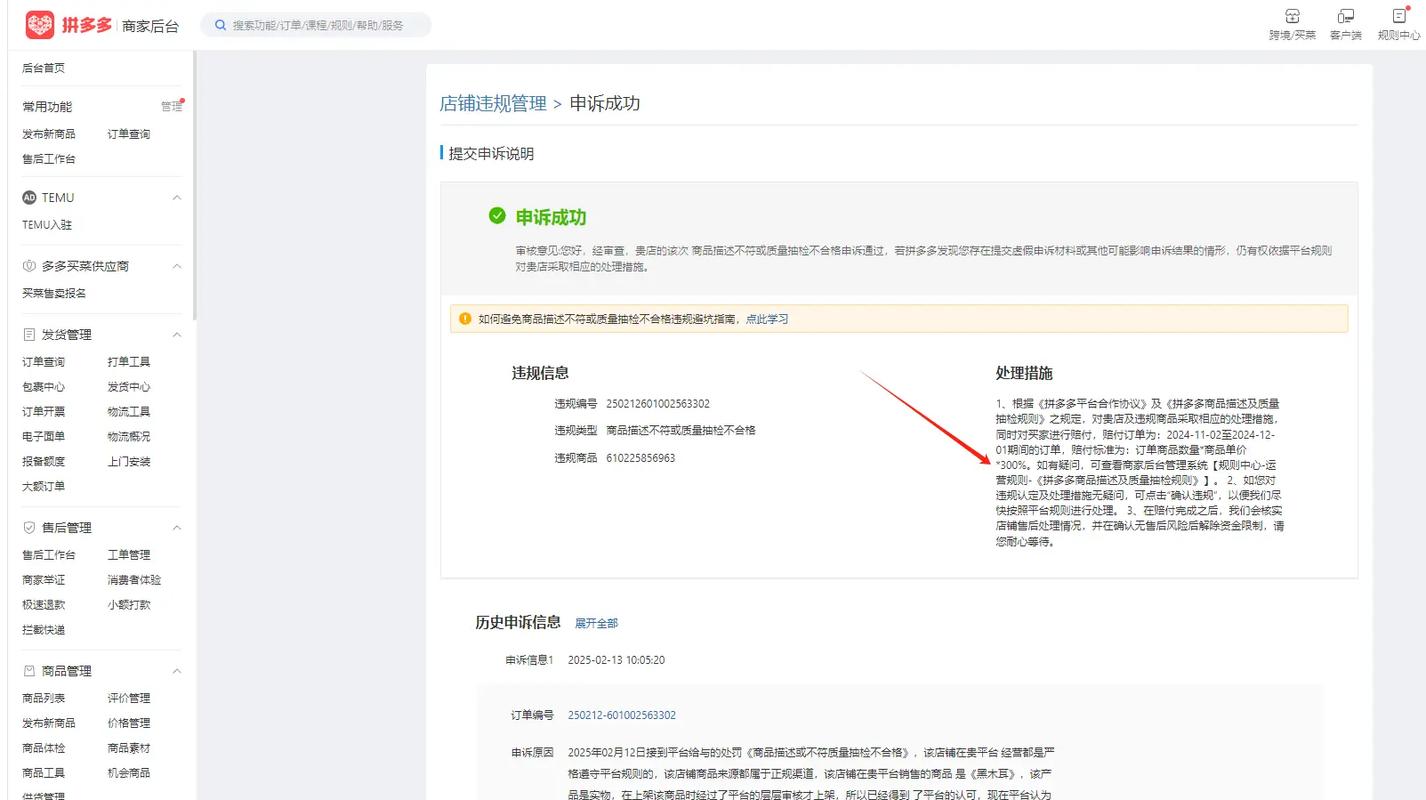Open 工单管理 in the sidebar
The height and width of the screenshot is (800, 1426).
(129, 555)
